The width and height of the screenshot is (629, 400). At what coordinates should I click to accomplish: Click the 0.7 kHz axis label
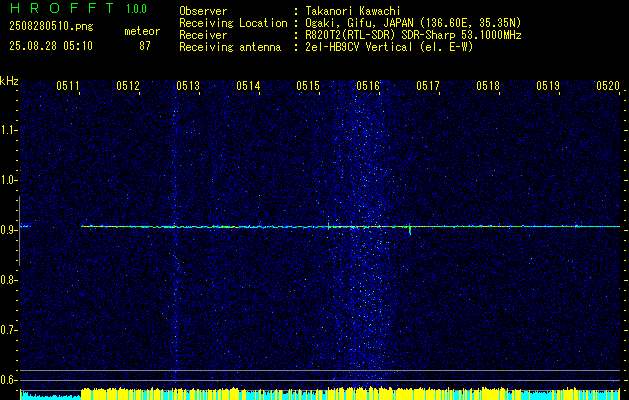(8, 330)
